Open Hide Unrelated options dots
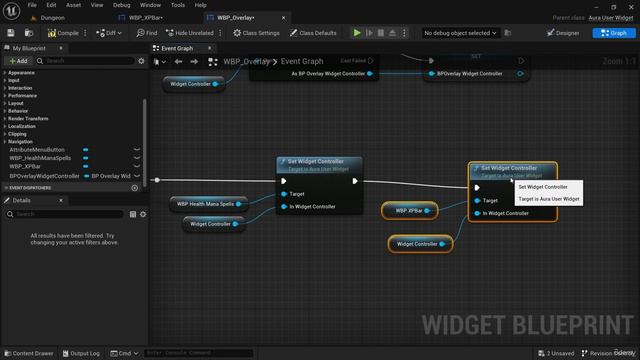 click(x=220, y=33)
